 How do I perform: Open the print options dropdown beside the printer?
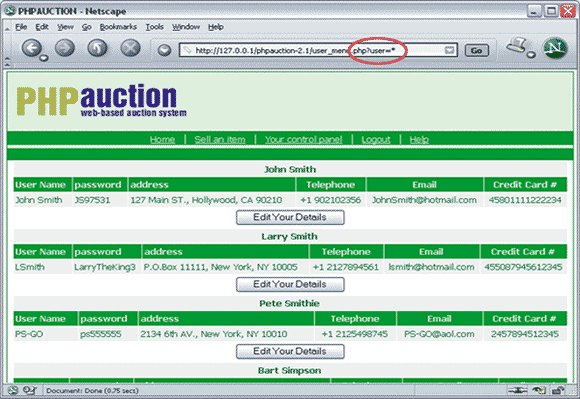coord(531,55)
